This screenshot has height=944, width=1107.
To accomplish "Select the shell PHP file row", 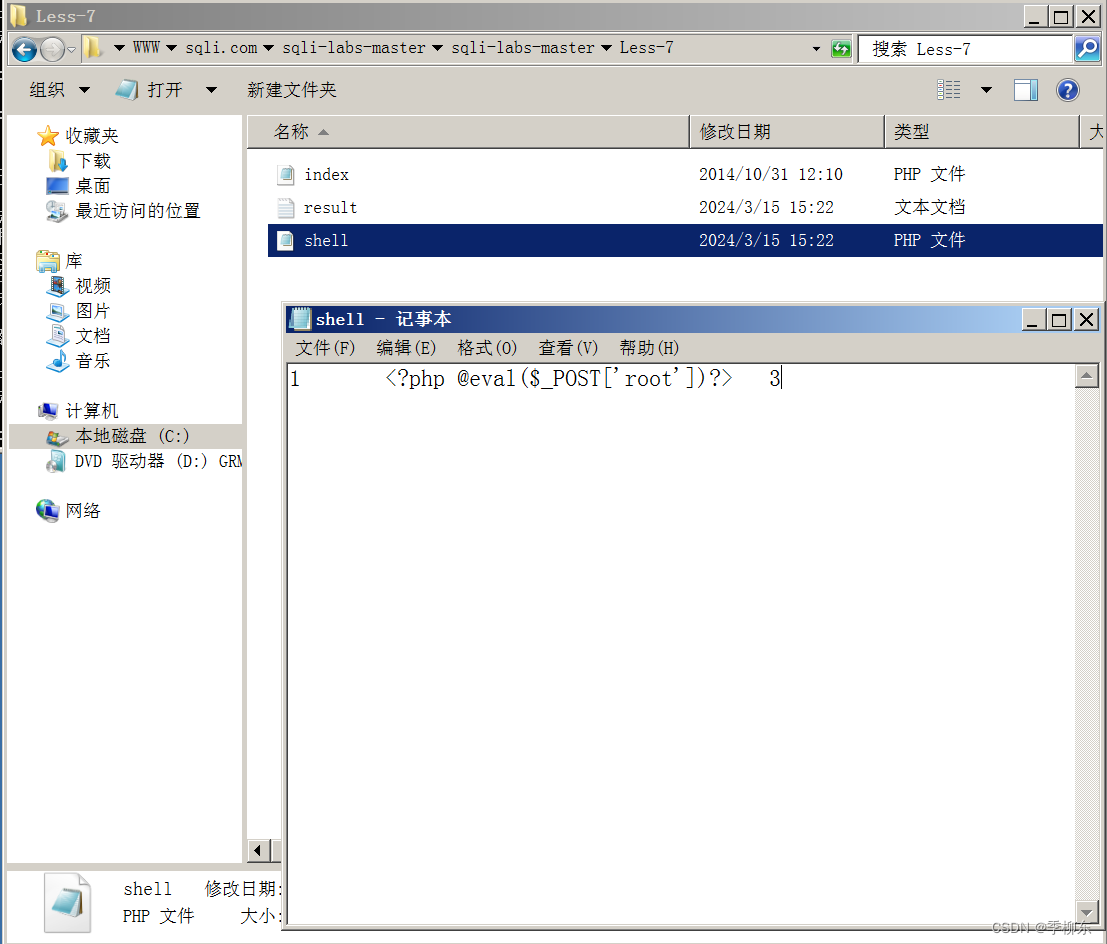I will [x=685, y=241].
